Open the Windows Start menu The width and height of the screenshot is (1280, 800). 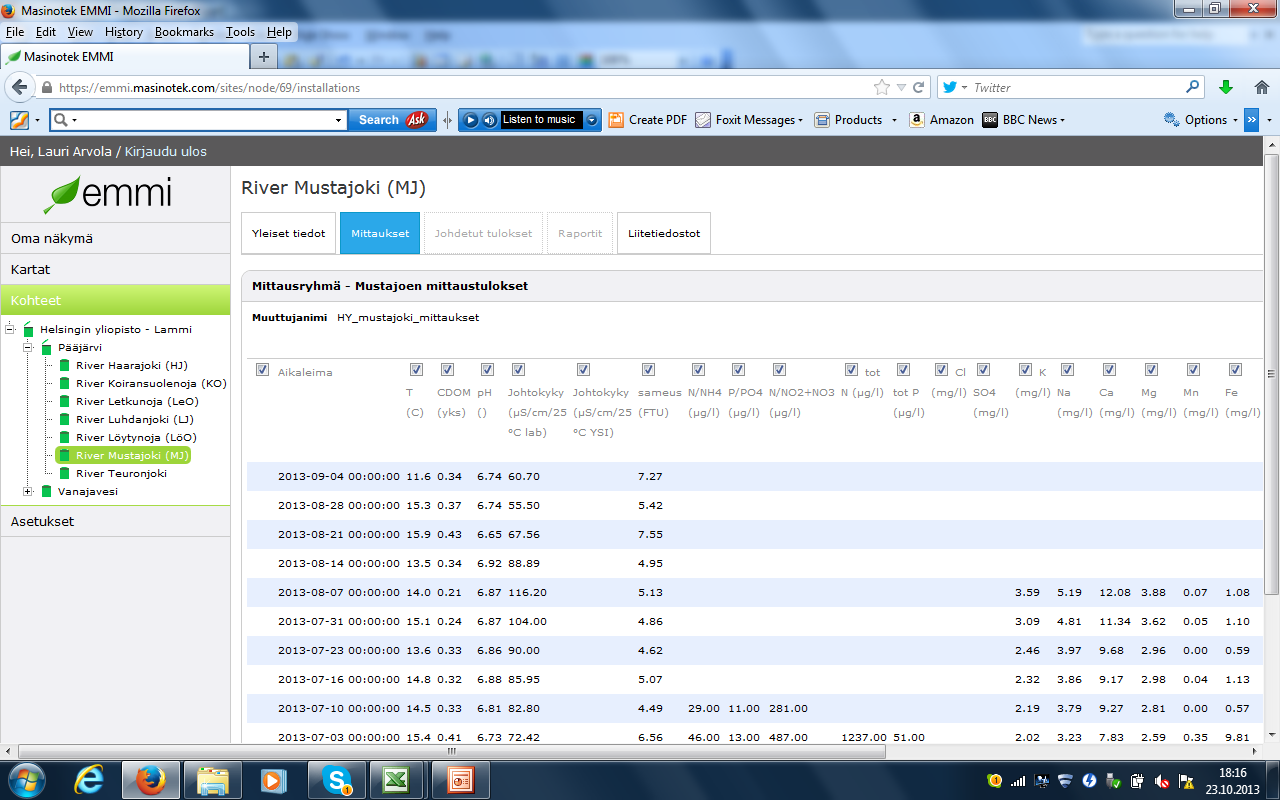point(26,780)
